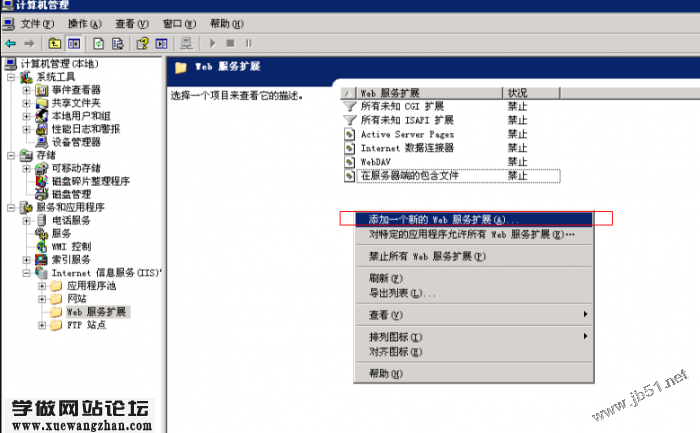
Task: Select the Active Server Pages extension icon
Action: (349, 133)
